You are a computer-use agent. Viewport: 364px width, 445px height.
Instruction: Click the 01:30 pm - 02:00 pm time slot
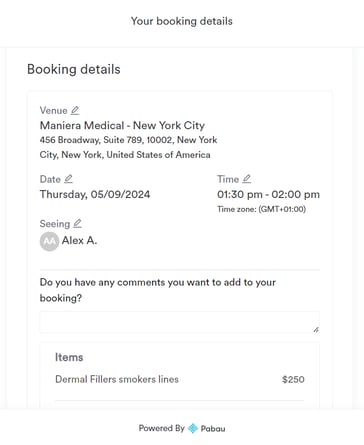[268, 194]
